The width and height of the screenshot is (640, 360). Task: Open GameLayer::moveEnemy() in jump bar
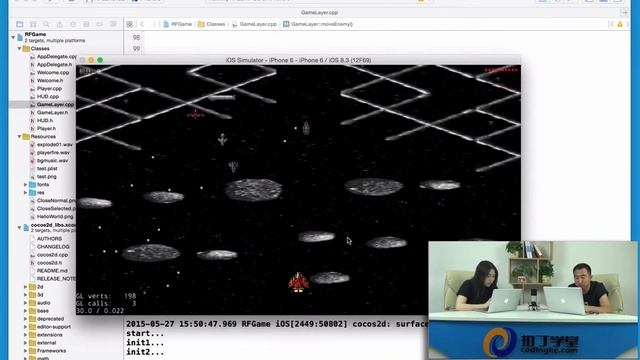[318, 24]
